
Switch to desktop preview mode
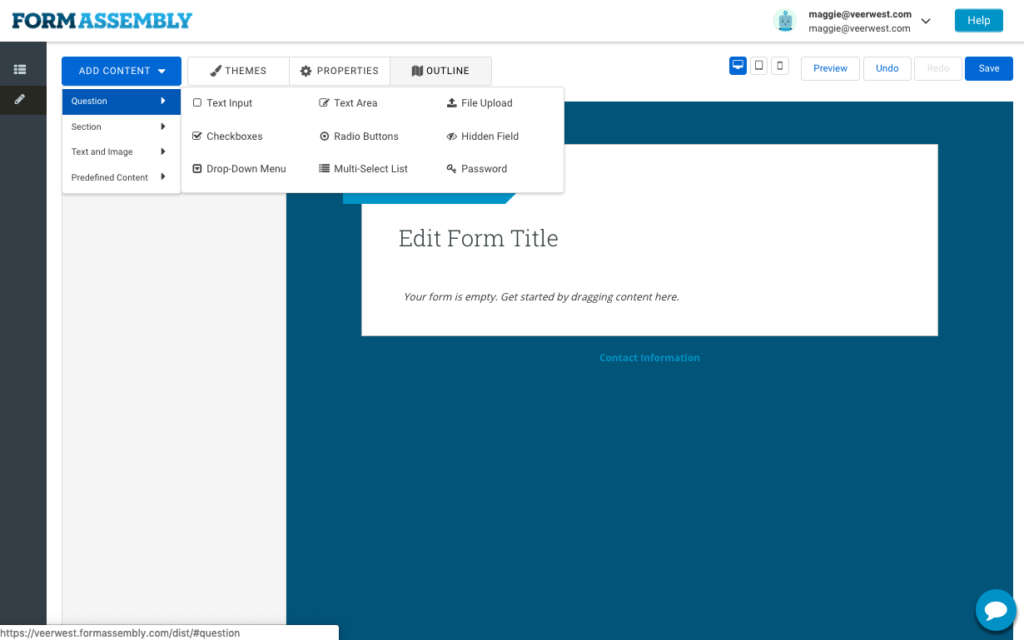pos(738,65)
